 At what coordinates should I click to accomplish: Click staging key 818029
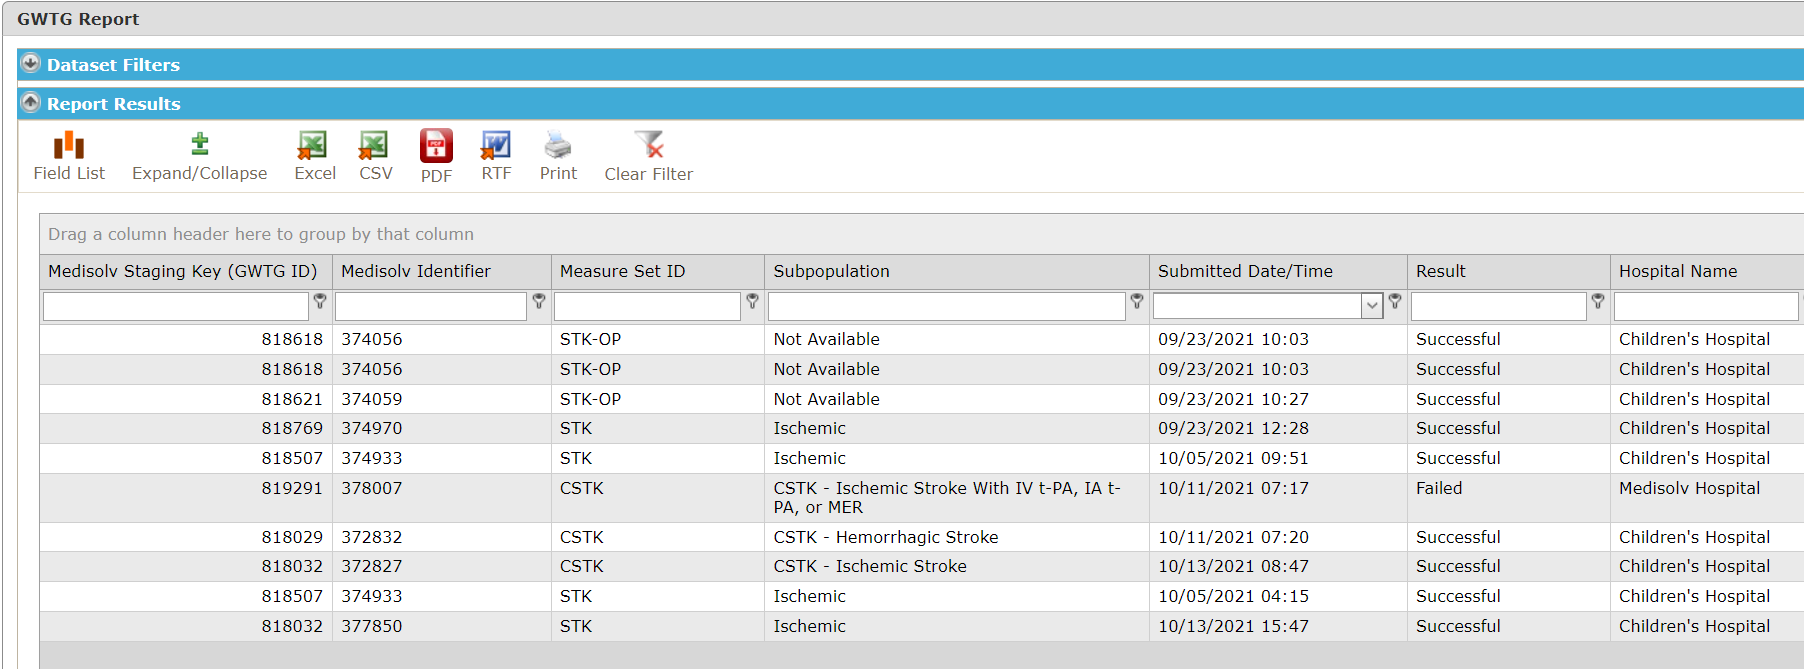292,537
